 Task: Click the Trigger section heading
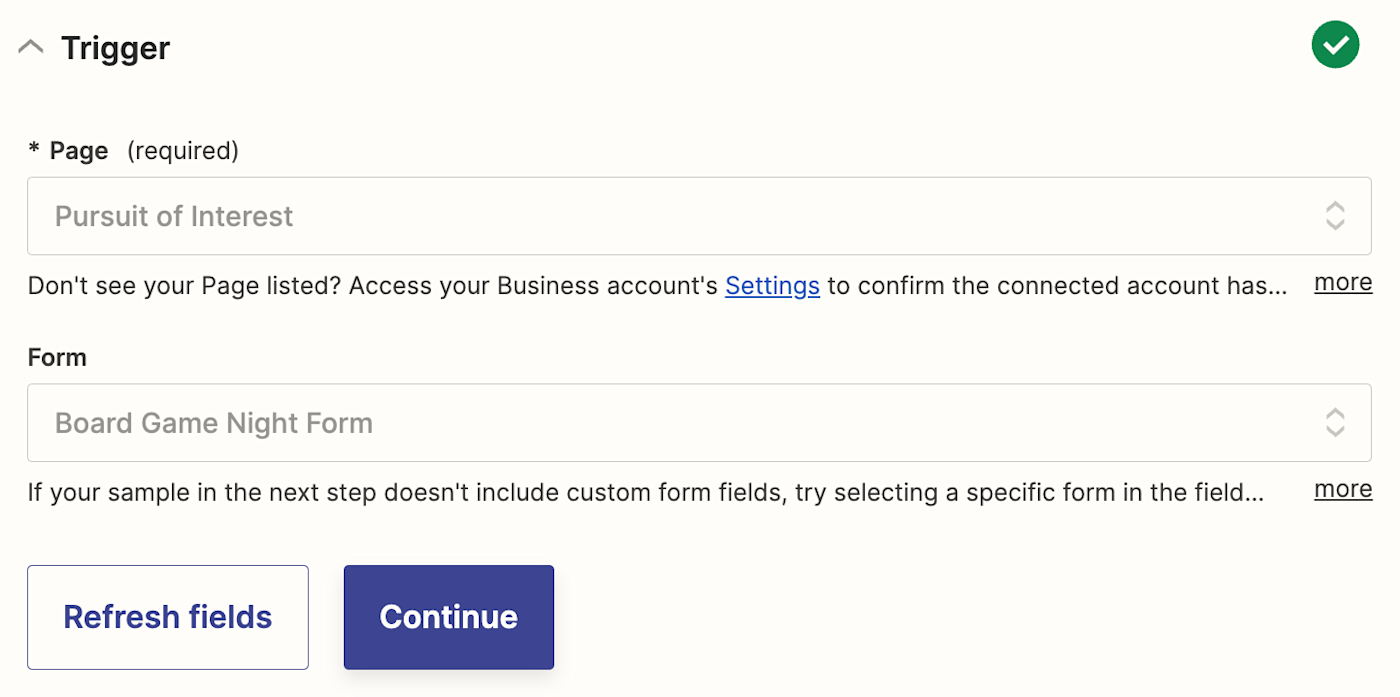point(116,48)
